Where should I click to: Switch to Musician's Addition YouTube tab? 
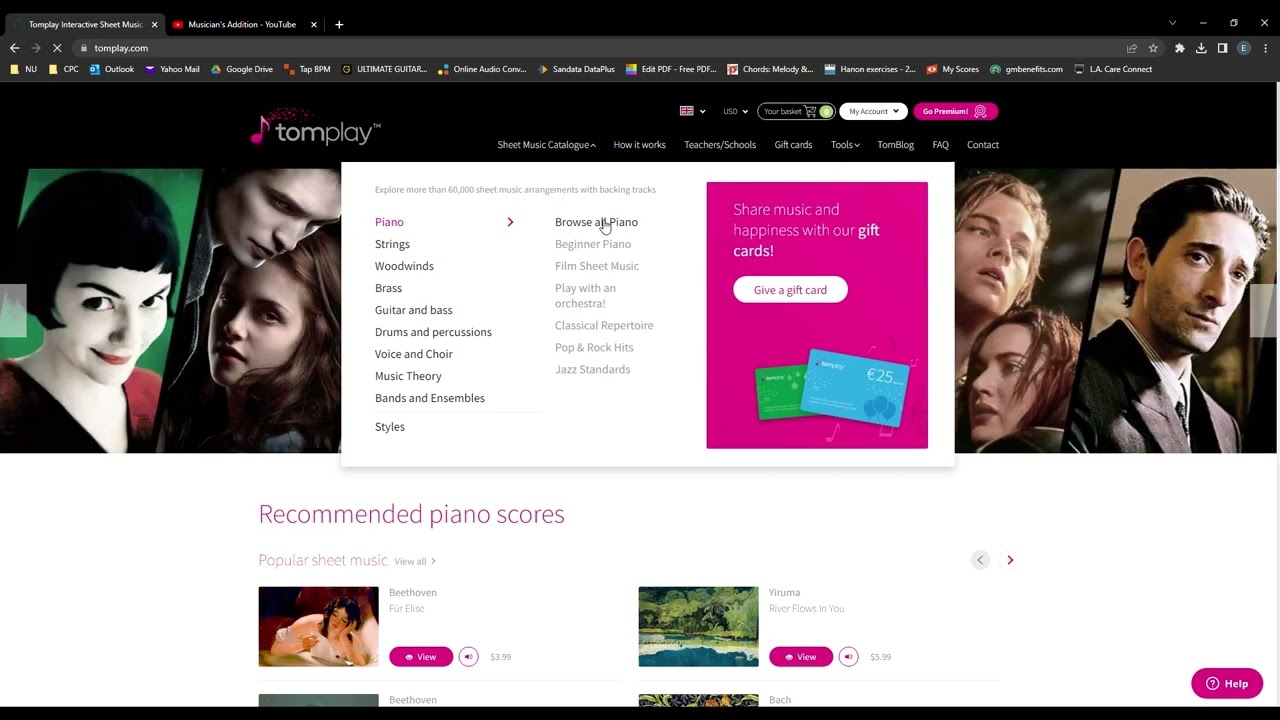click(243, 24)
